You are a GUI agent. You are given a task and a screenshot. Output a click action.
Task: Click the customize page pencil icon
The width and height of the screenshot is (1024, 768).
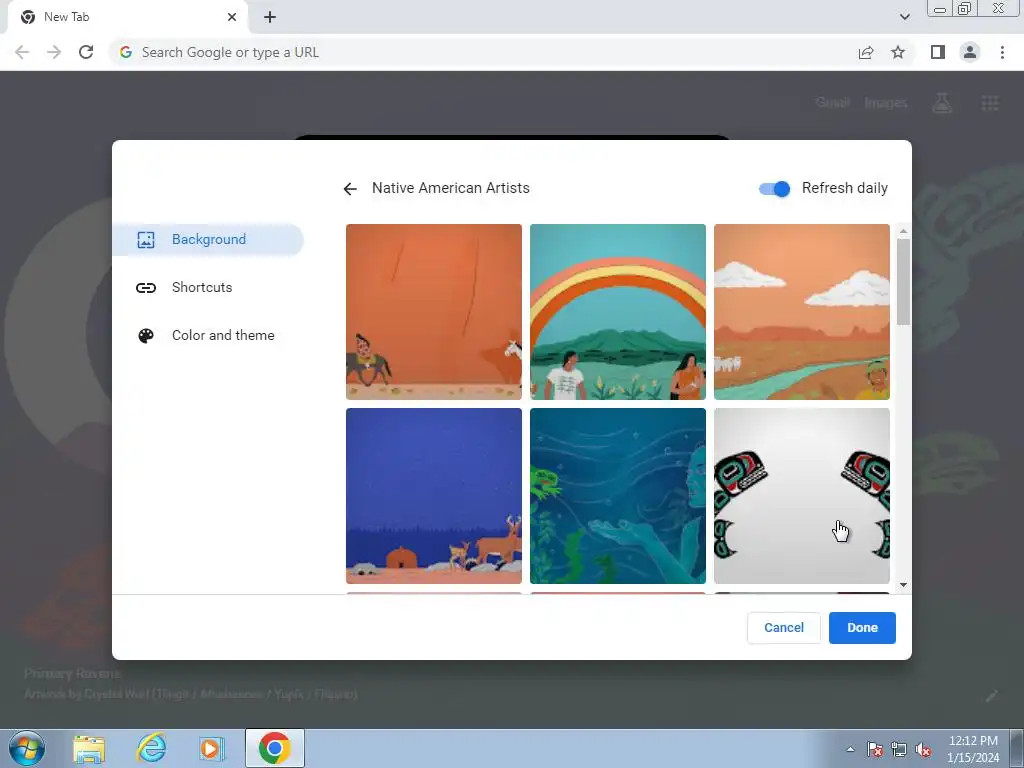[991, 696]
